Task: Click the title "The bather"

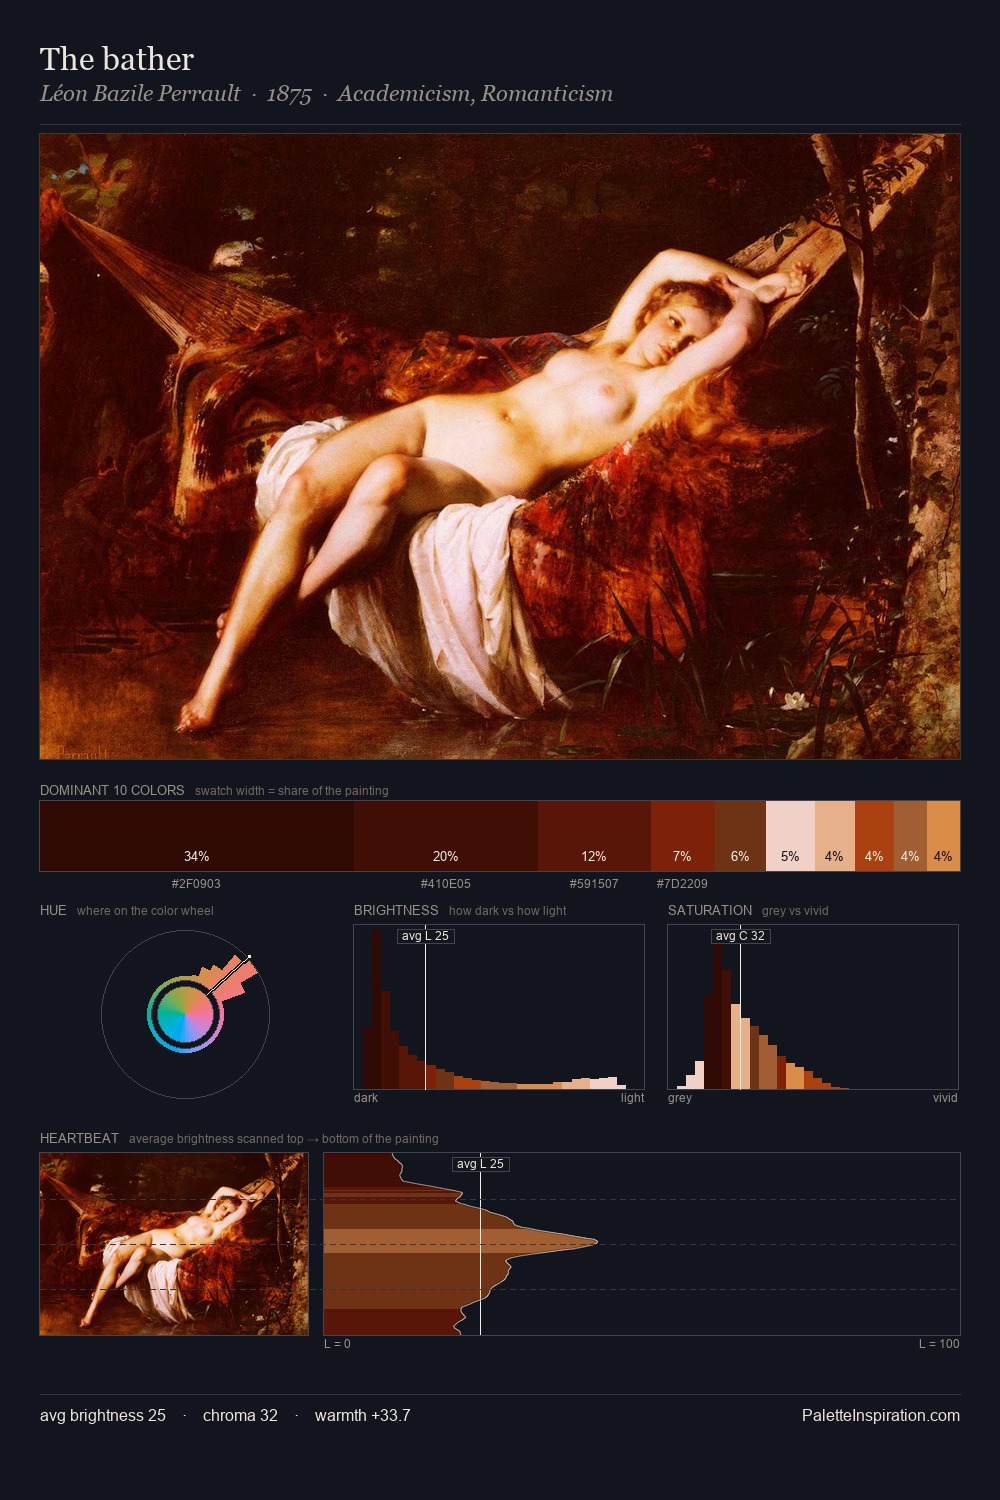Action: click(117, 59)
